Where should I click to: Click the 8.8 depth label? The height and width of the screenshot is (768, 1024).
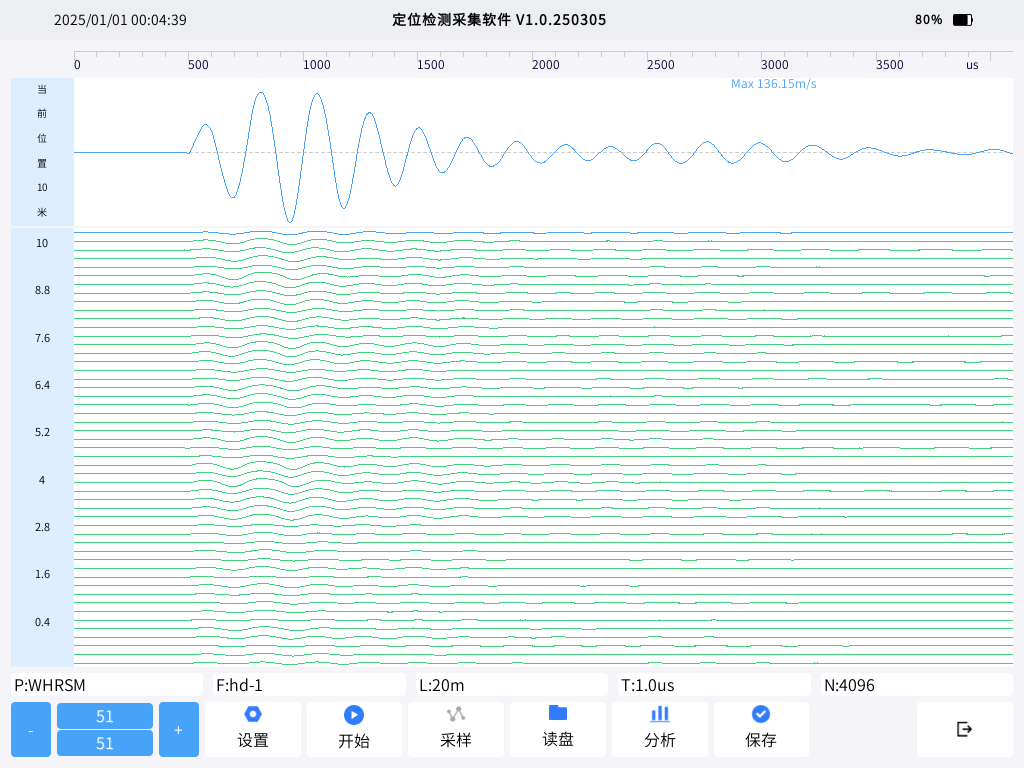pyautogui.click(x=42, y=290)
